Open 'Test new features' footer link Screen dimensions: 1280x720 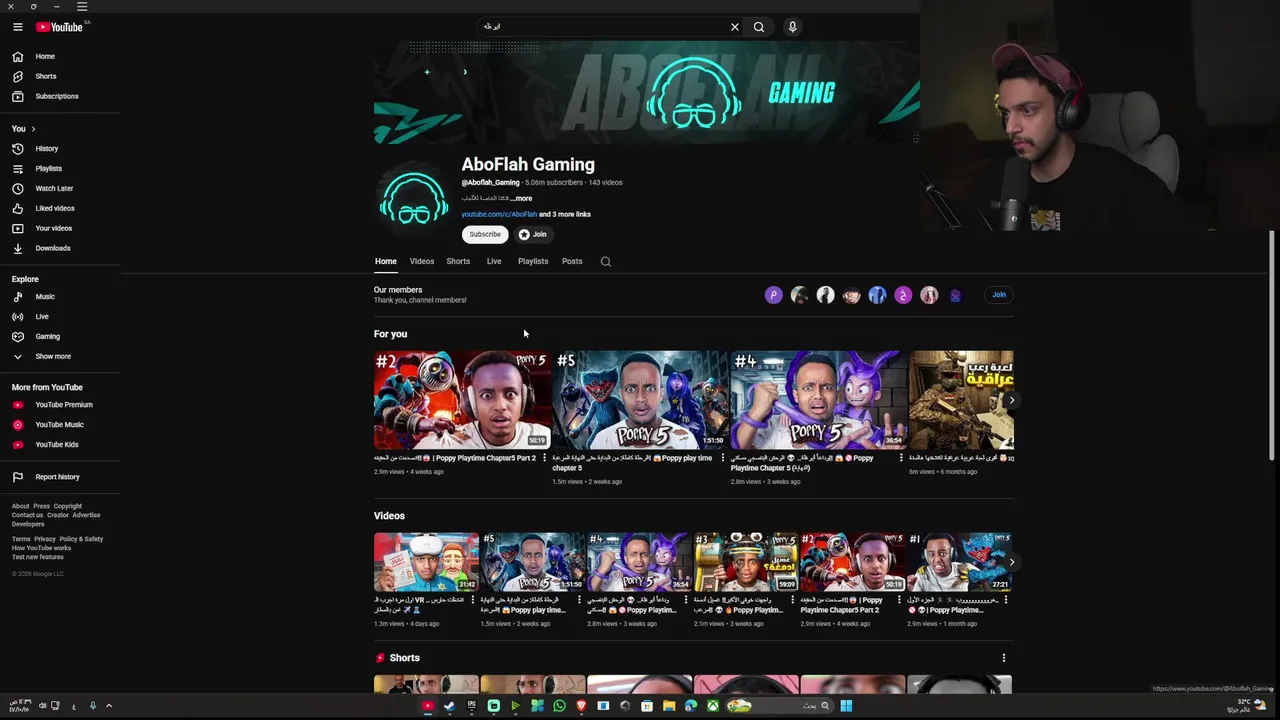38,557
